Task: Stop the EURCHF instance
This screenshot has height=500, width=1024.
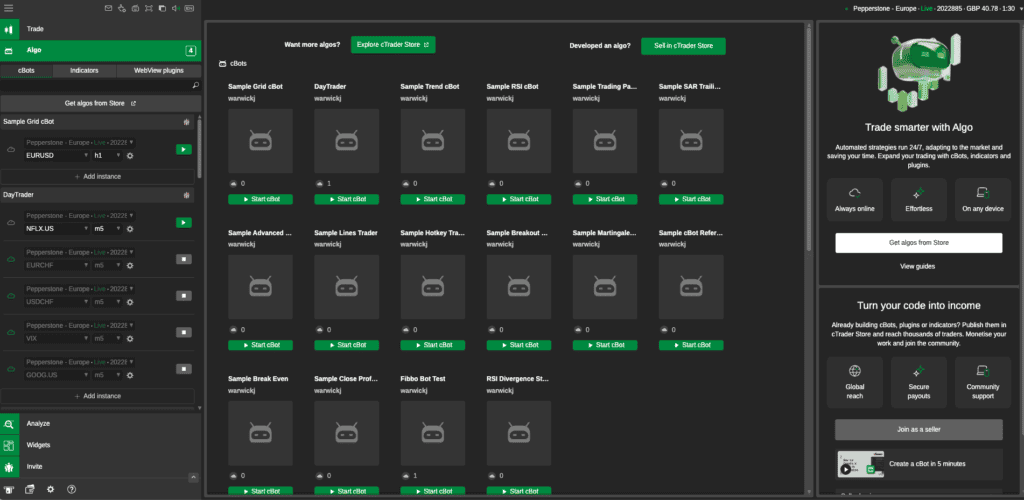Action: coord(184,259)
